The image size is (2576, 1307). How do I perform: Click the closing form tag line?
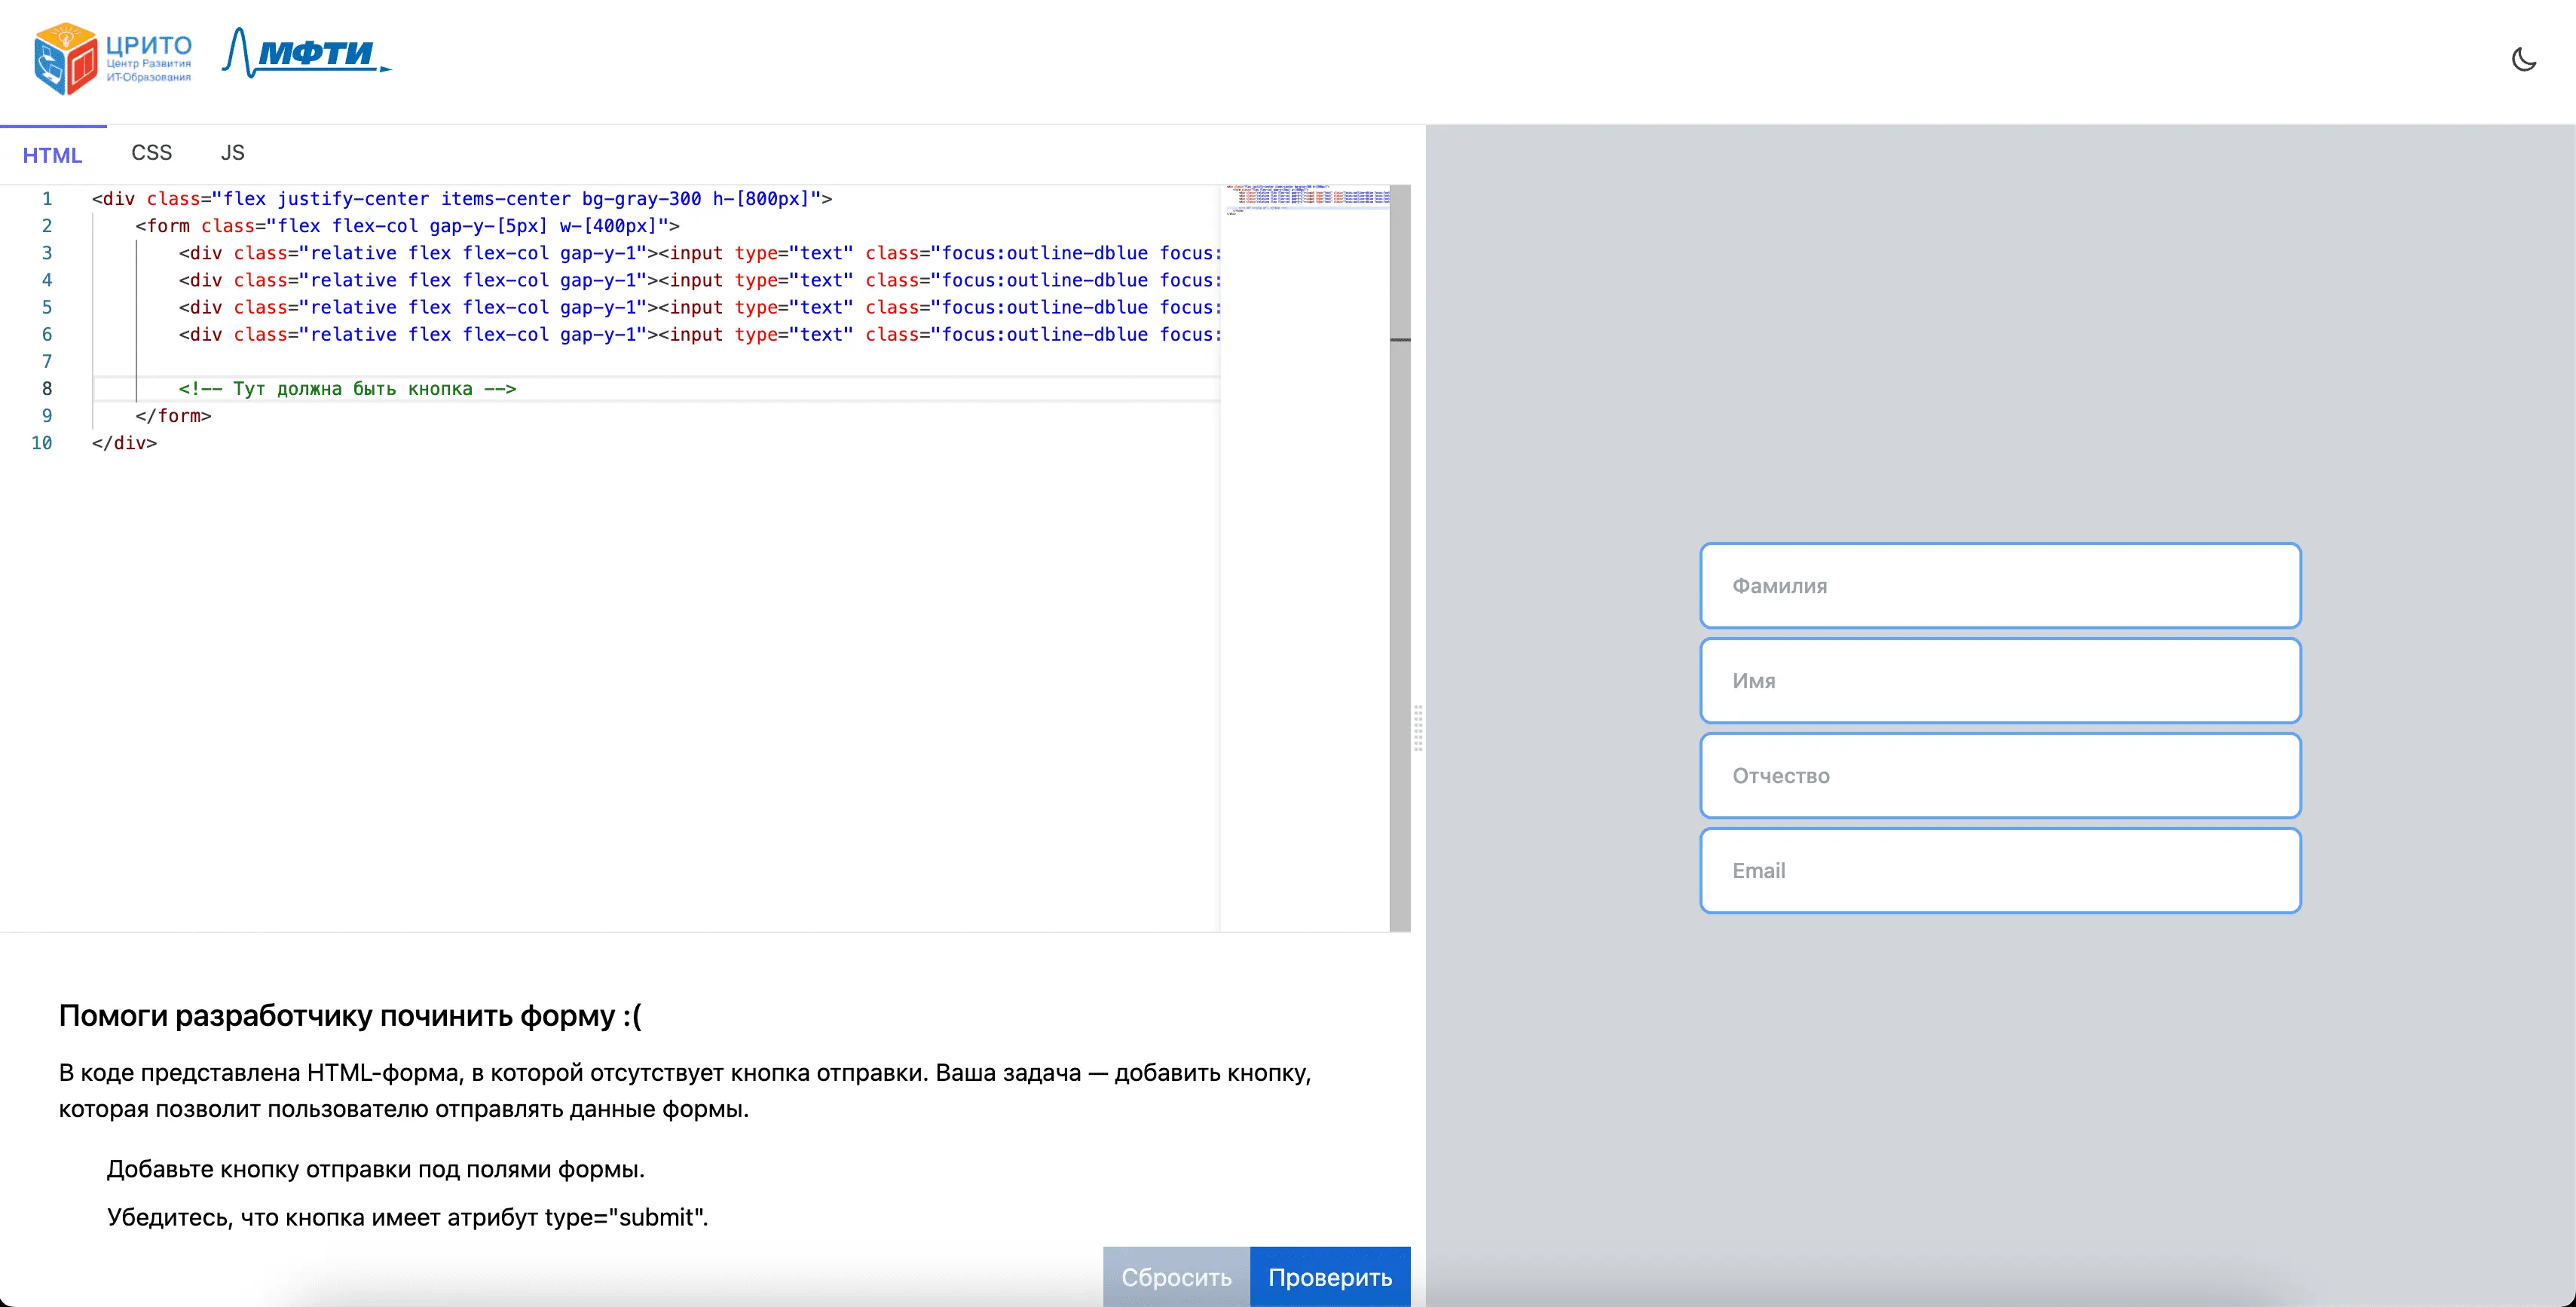pos(173,416)
